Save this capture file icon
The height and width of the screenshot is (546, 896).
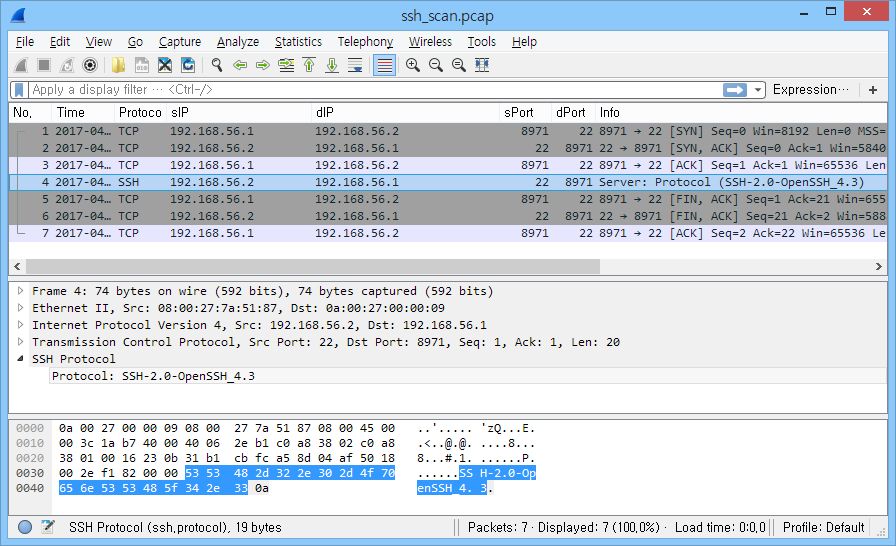(x=142, y=65)
